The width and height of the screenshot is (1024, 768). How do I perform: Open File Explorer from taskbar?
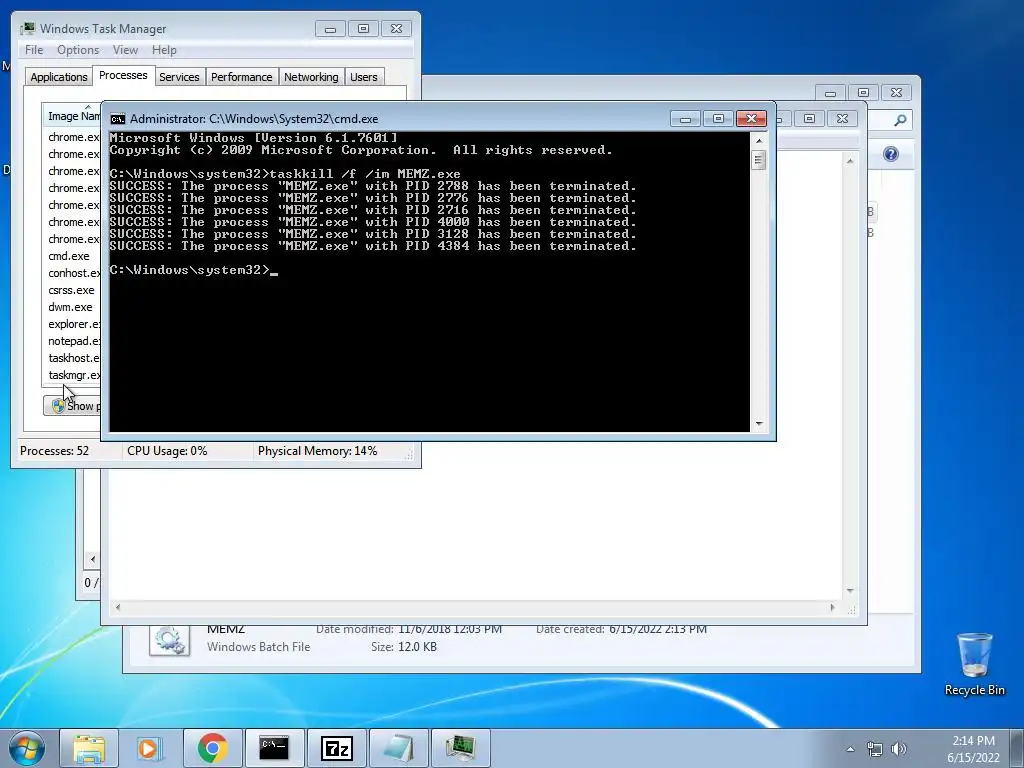click(x=89, y=748)
